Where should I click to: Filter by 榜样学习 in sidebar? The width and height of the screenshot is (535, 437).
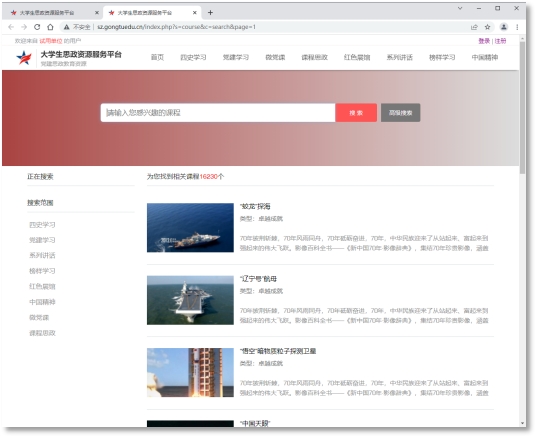[x=42, y=271]
